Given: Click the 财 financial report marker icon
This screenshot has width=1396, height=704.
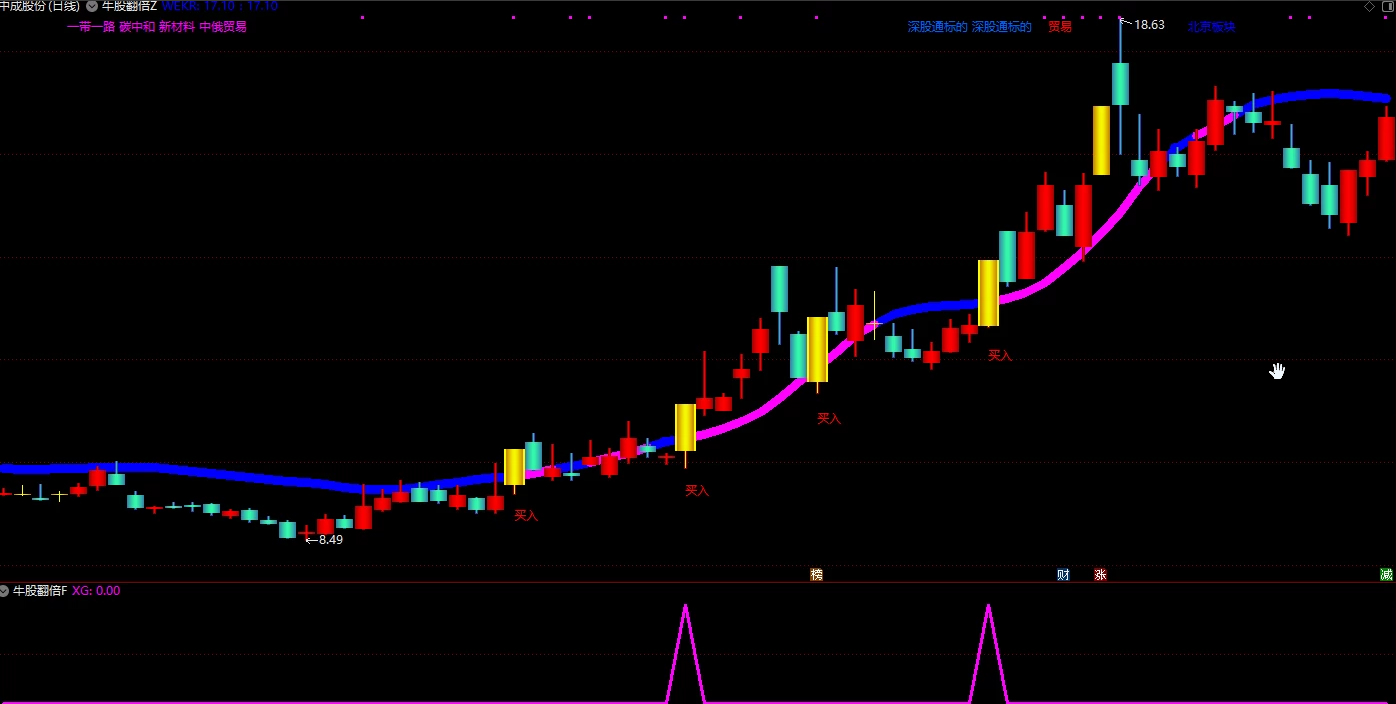Looking at the screenshot, I should coord(1063,575).
